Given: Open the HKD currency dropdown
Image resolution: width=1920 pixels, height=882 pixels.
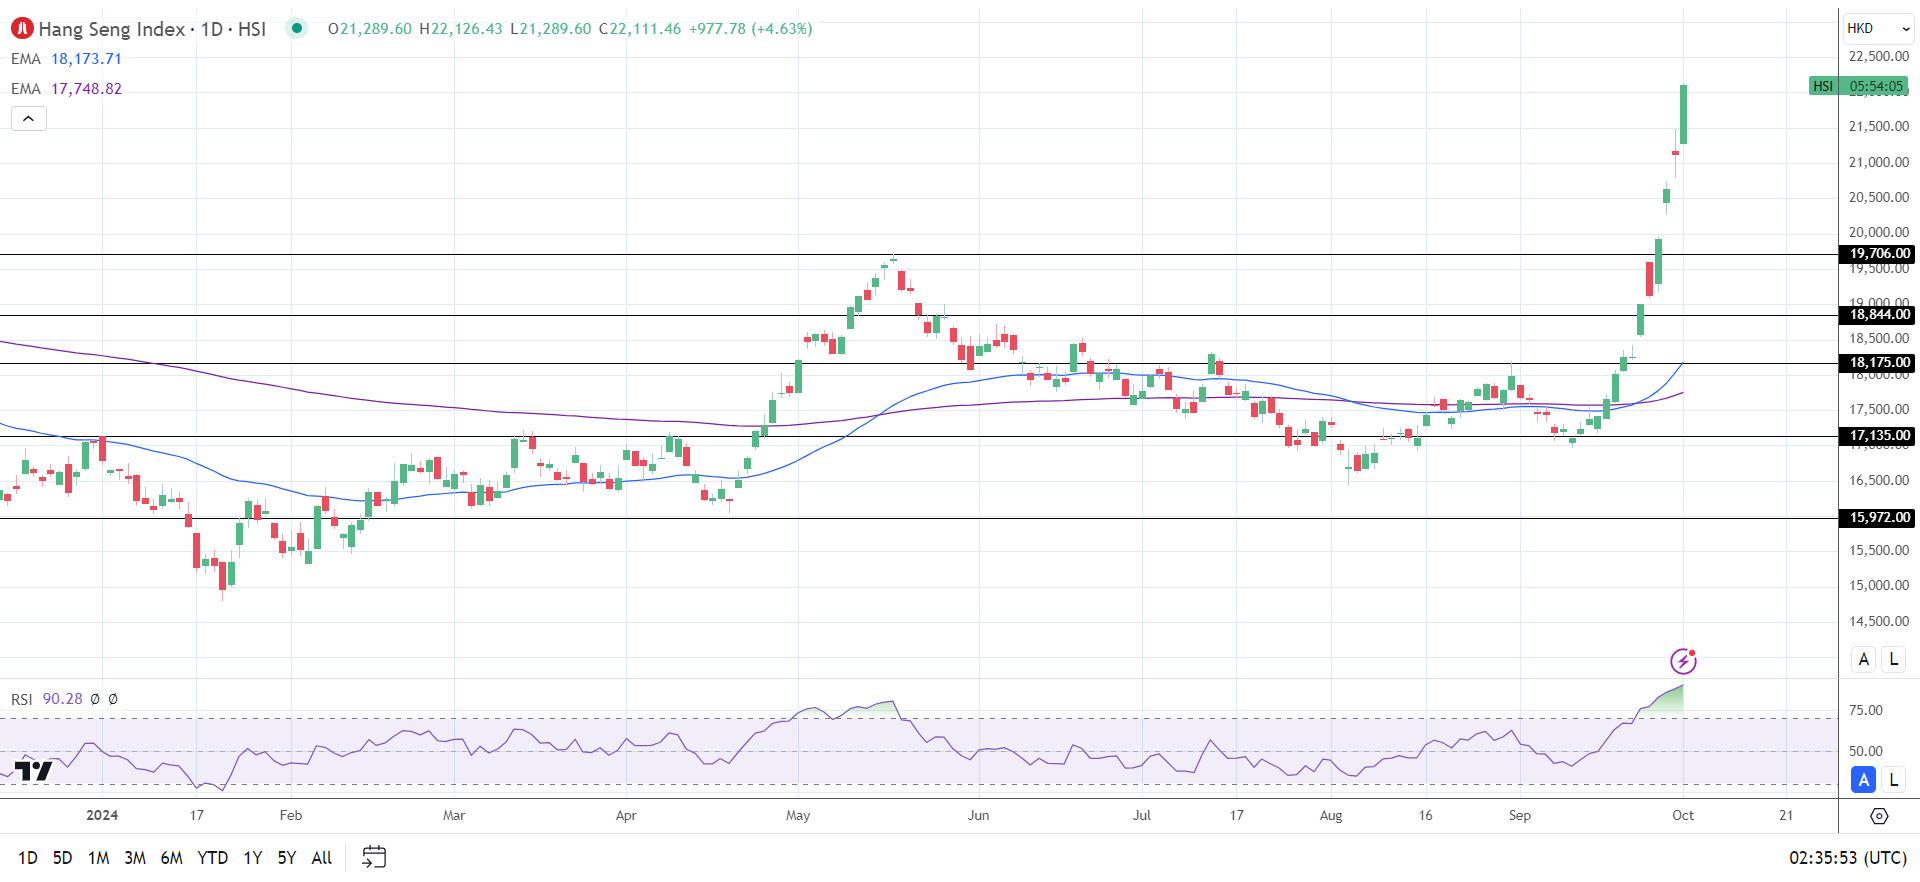Looking at the screenshot, I should [1879, 28].
